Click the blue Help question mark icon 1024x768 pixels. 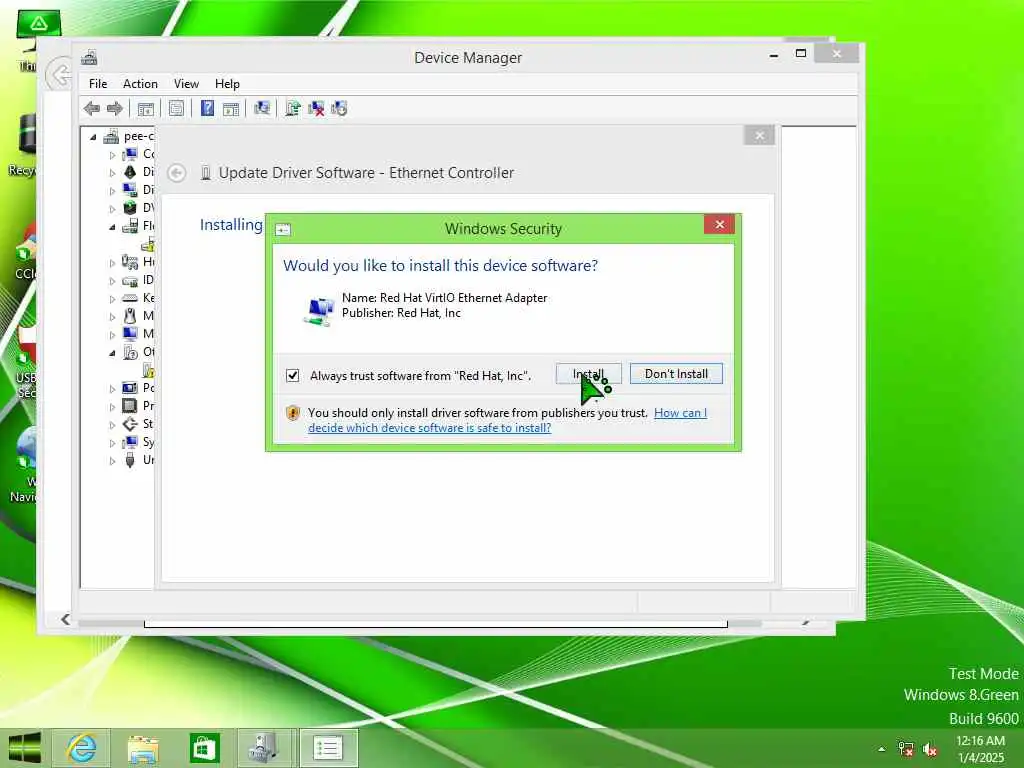207,108
